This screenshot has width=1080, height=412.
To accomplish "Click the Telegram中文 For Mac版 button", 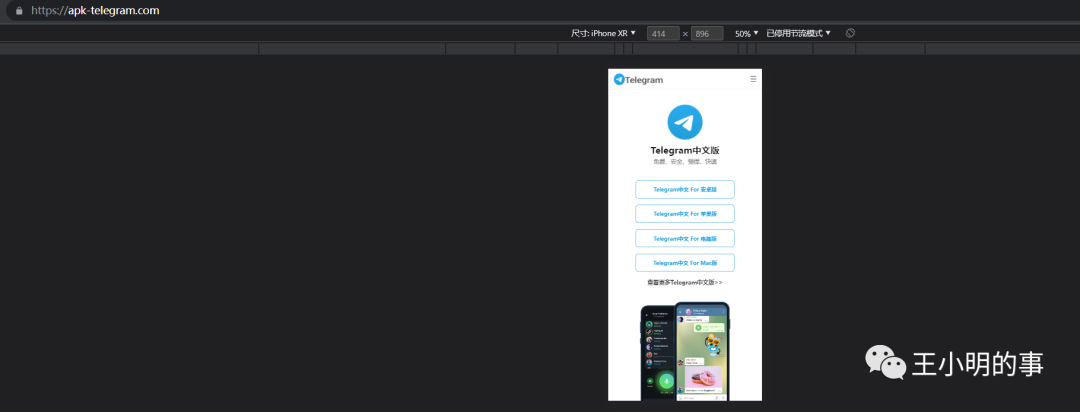I will pos(685,262).
